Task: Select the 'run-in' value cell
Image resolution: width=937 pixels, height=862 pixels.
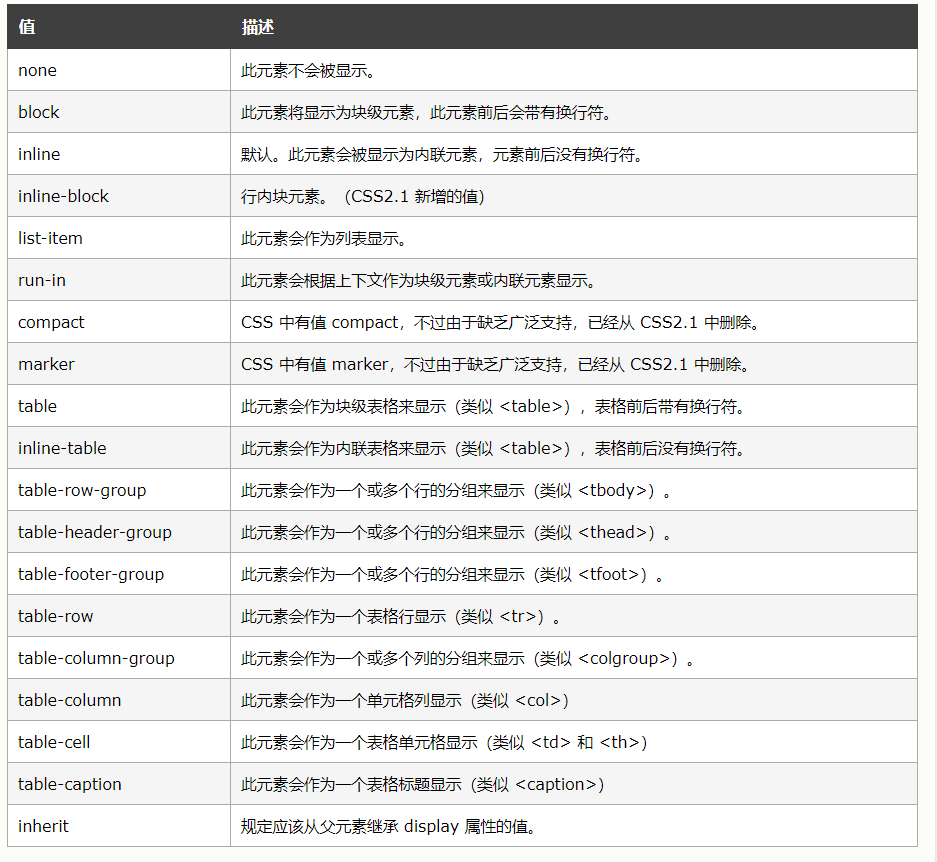Action: tap(119, 280)
